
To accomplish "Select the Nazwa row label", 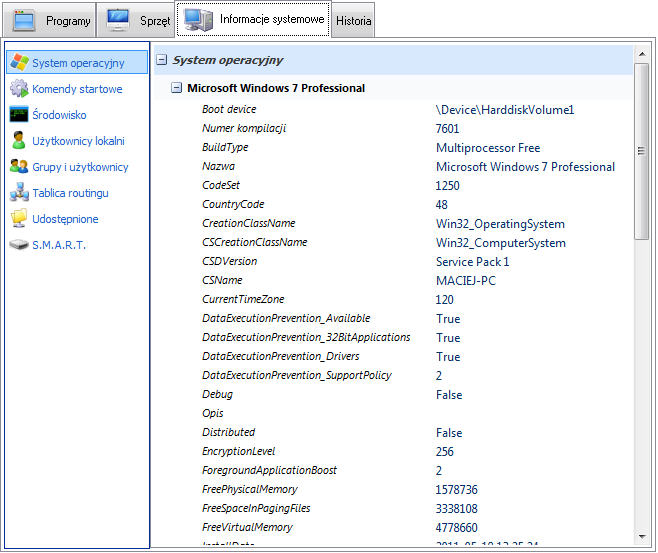I will (218, 166).
